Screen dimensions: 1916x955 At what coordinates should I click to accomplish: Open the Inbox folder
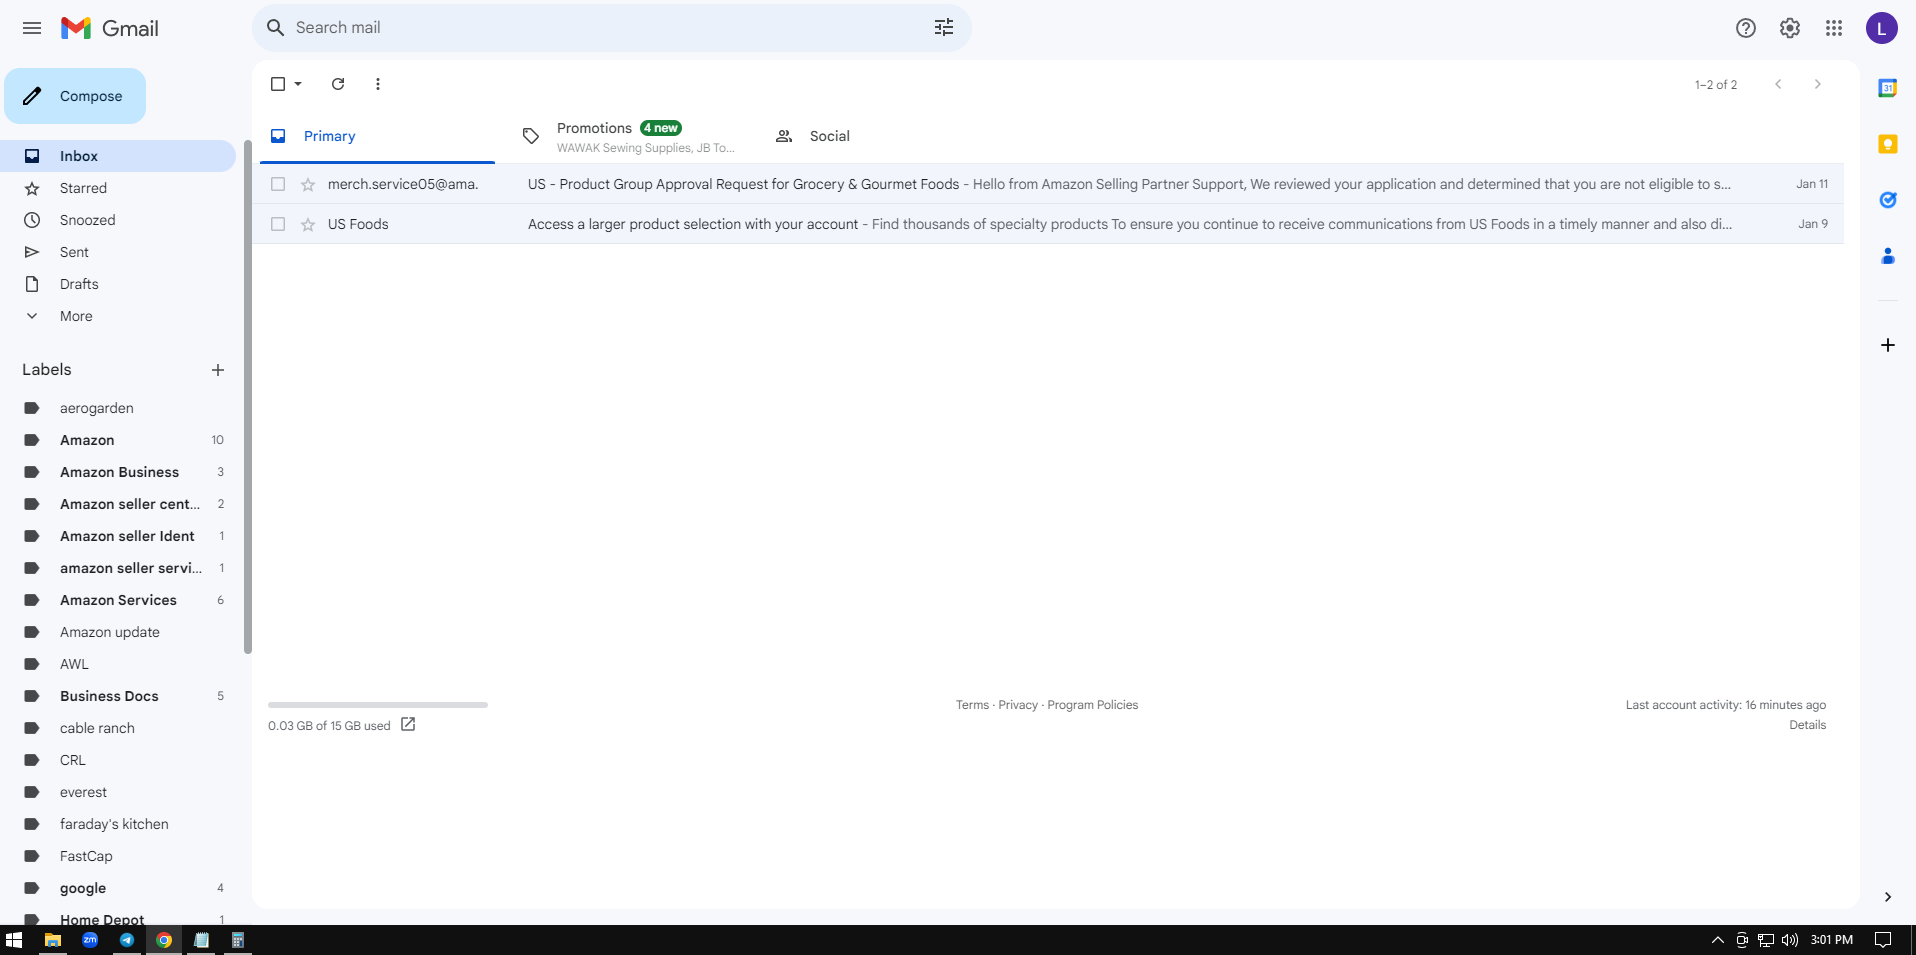118,156
